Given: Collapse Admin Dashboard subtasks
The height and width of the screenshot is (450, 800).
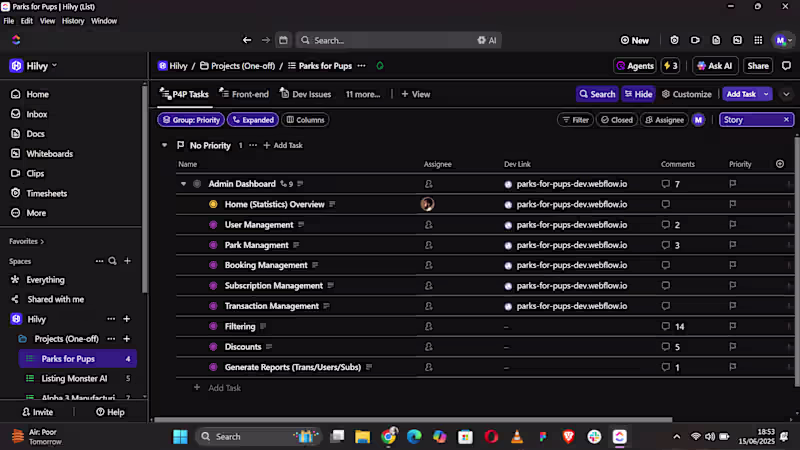Looking at the screenshot, I should click(183, 184).
